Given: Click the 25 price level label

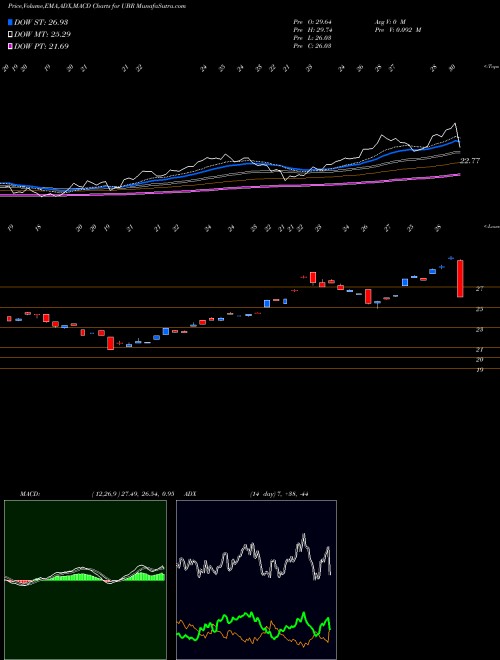Looking at the screenshot, I should pos(479,309).
